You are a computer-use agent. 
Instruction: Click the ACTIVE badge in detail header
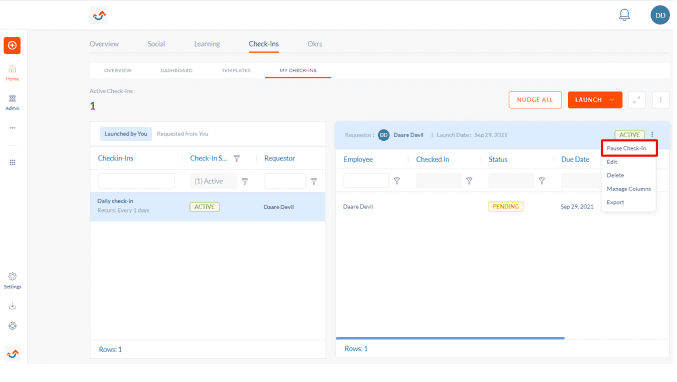pos(629,135)
